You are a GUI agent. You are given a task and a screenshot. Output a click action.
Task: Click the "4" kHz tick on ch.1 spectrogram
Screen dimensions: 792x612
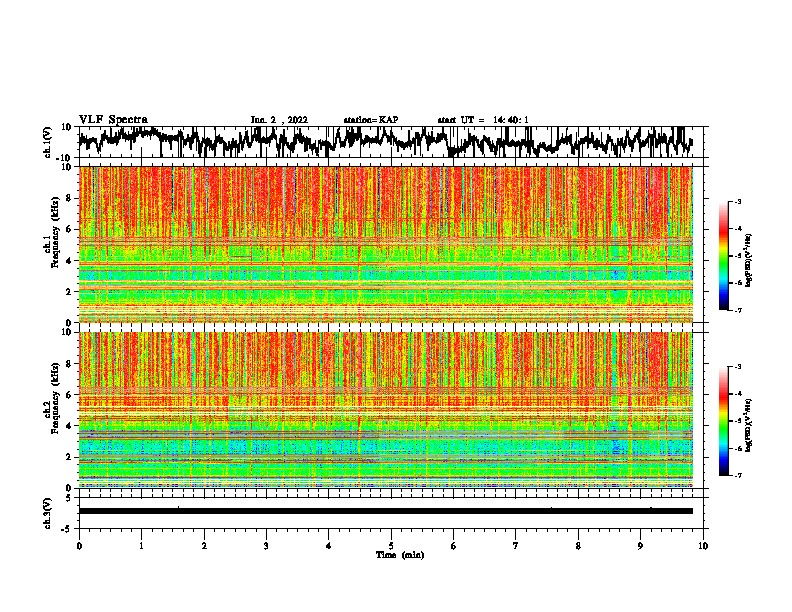69,261
